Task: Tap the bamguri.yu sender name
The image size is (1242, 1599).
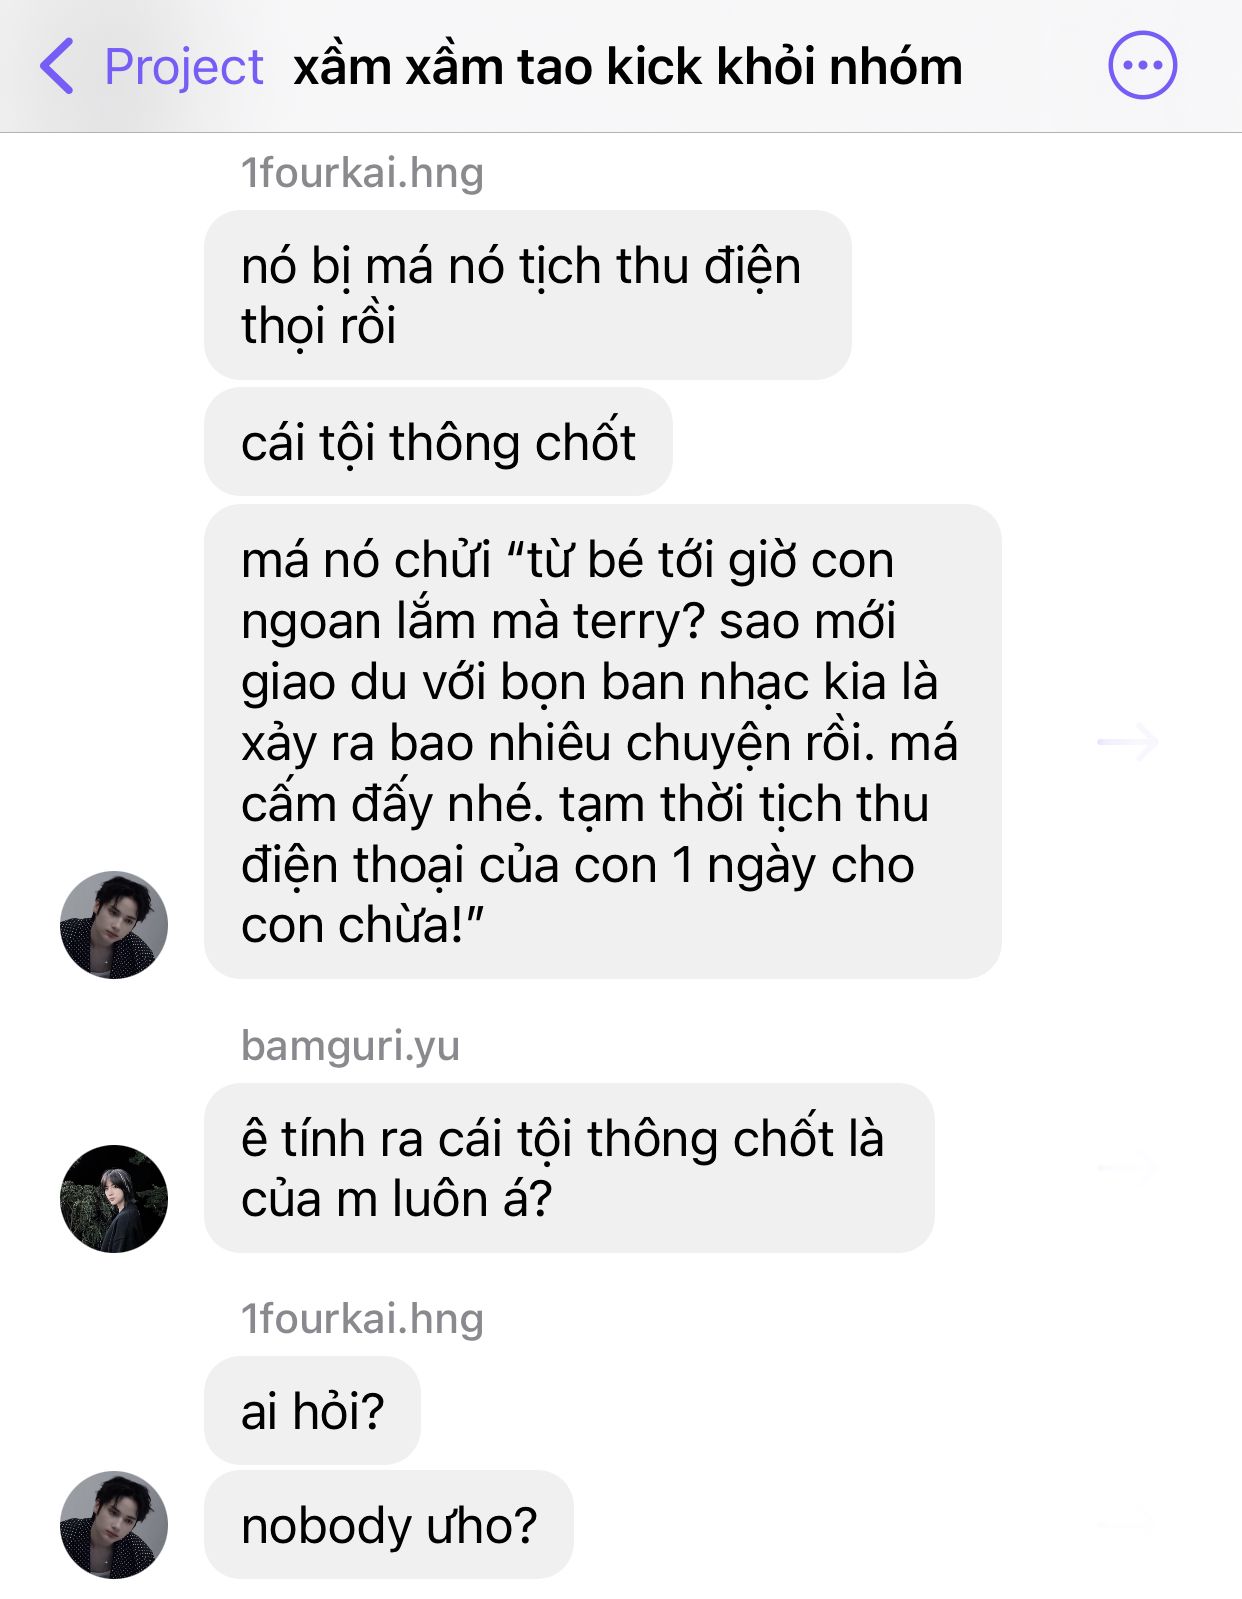Action: pos(350,1045)
